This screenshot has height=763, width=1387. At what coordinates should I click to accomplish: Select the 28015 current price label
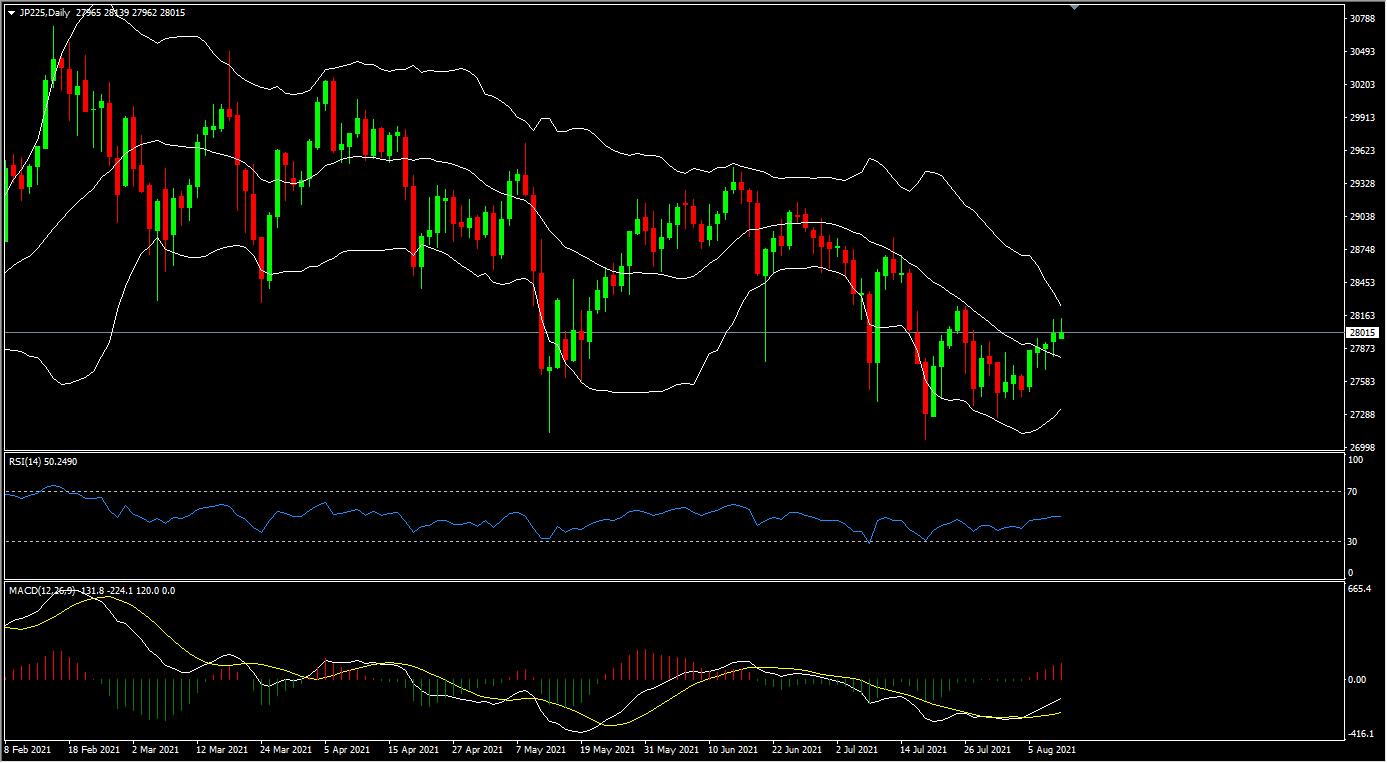(x=1362, y=332)
